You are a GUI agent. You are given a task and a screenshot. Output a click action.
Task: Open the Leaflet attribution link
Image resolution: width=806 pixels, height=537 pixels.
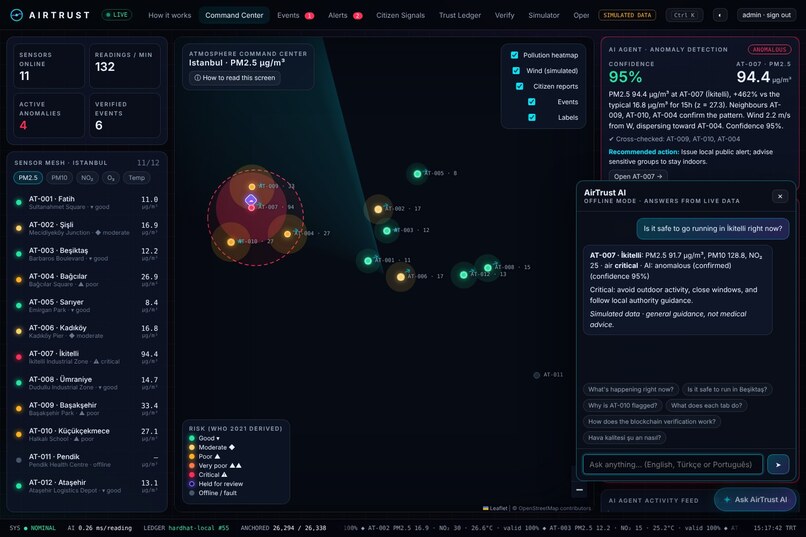495,508
